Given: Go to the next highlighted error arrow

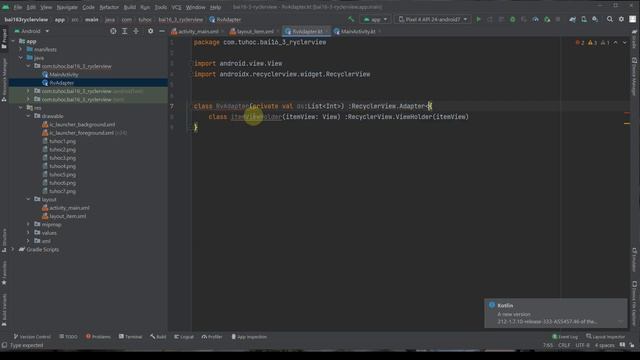Looking at the screenshot, I should click(624, 42).
